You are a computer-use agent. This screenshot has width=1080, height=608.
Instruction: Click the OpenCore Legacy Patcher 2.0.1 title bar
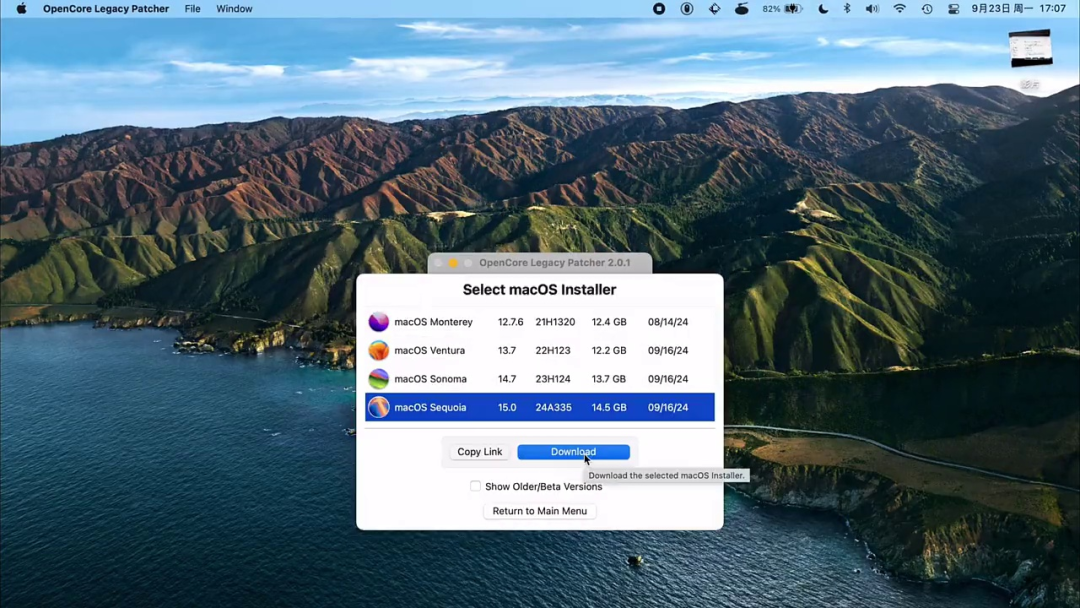pyautogui.click(x=540, y=263)
